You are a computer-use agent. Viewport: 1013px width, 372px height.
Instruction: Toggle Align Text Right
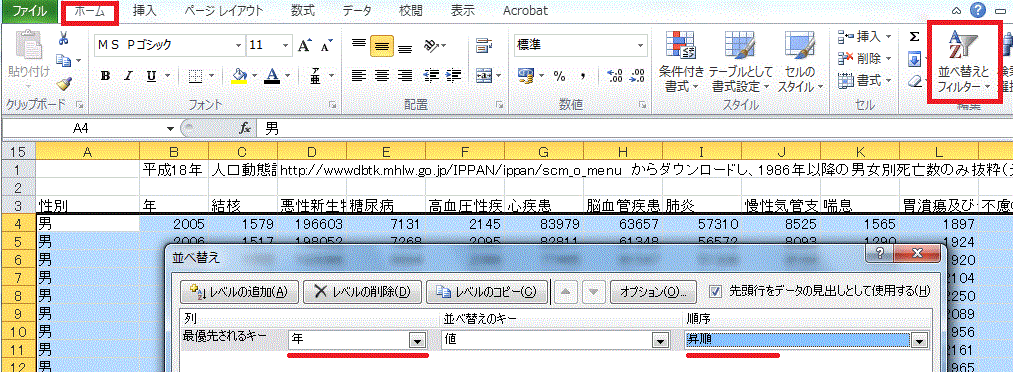click(405, 76)
